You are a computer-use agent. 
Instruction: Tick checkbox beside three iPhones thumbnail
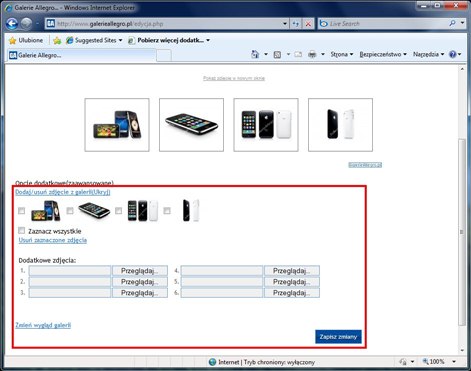click(x=119, y=211)
